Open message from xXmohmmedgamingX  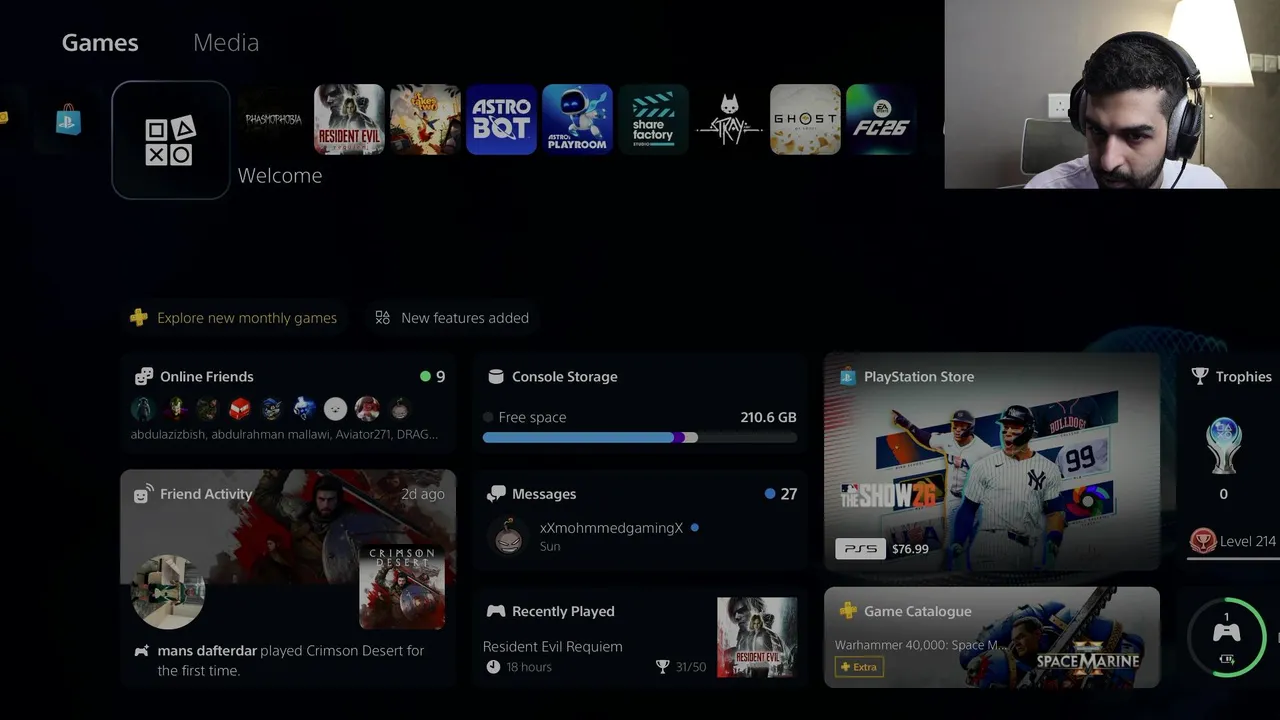tap(640, 536)
